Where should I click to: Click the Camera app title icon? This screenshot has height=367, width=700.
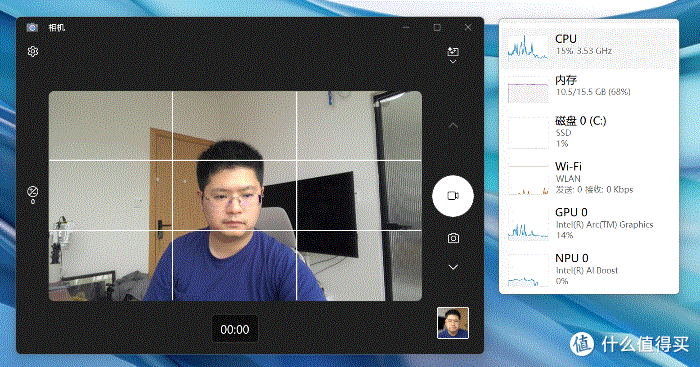32,28
